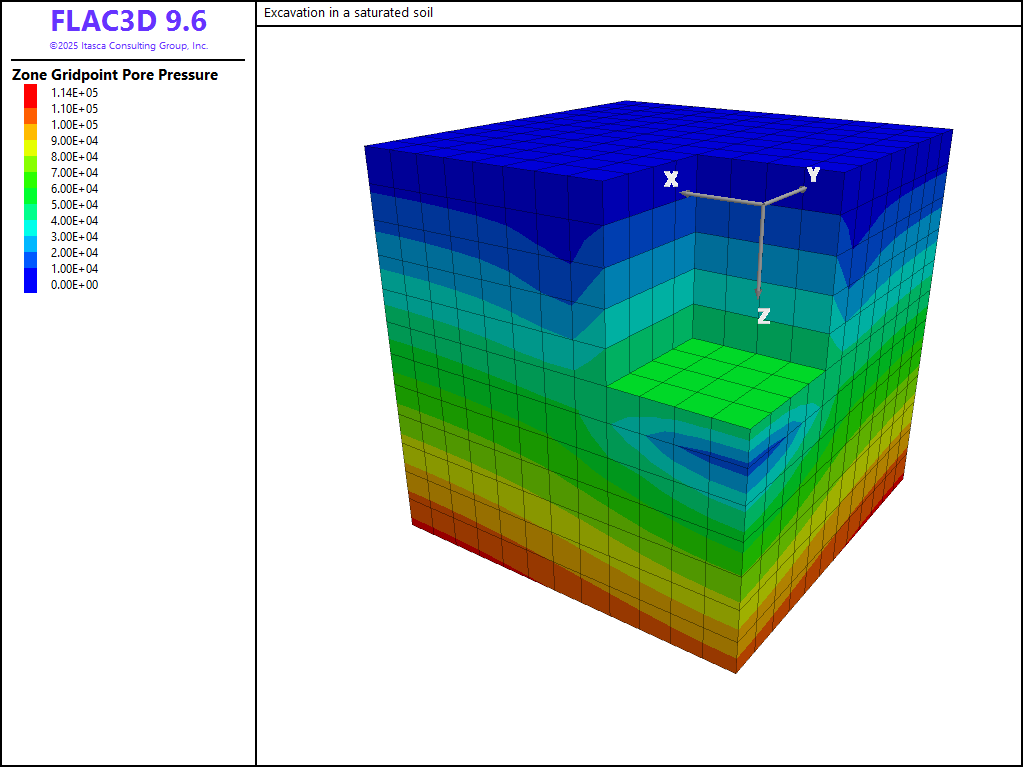Click the 2.00E+04 legend value label

[x=74, y=253]
